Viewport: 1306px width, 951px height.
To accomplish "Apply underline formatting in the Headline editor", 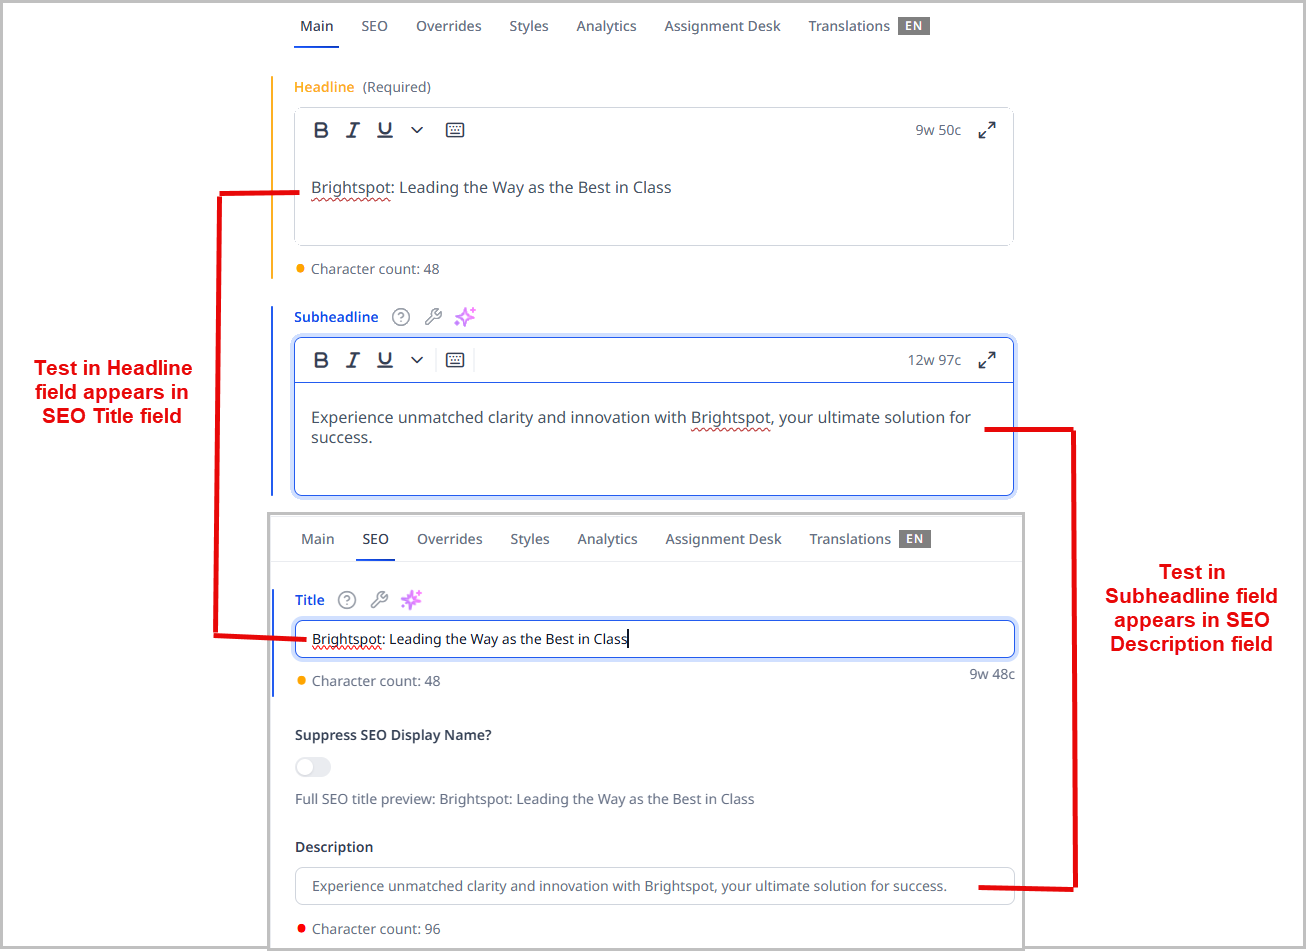I will pyautogui.click(x=385, y=129).
